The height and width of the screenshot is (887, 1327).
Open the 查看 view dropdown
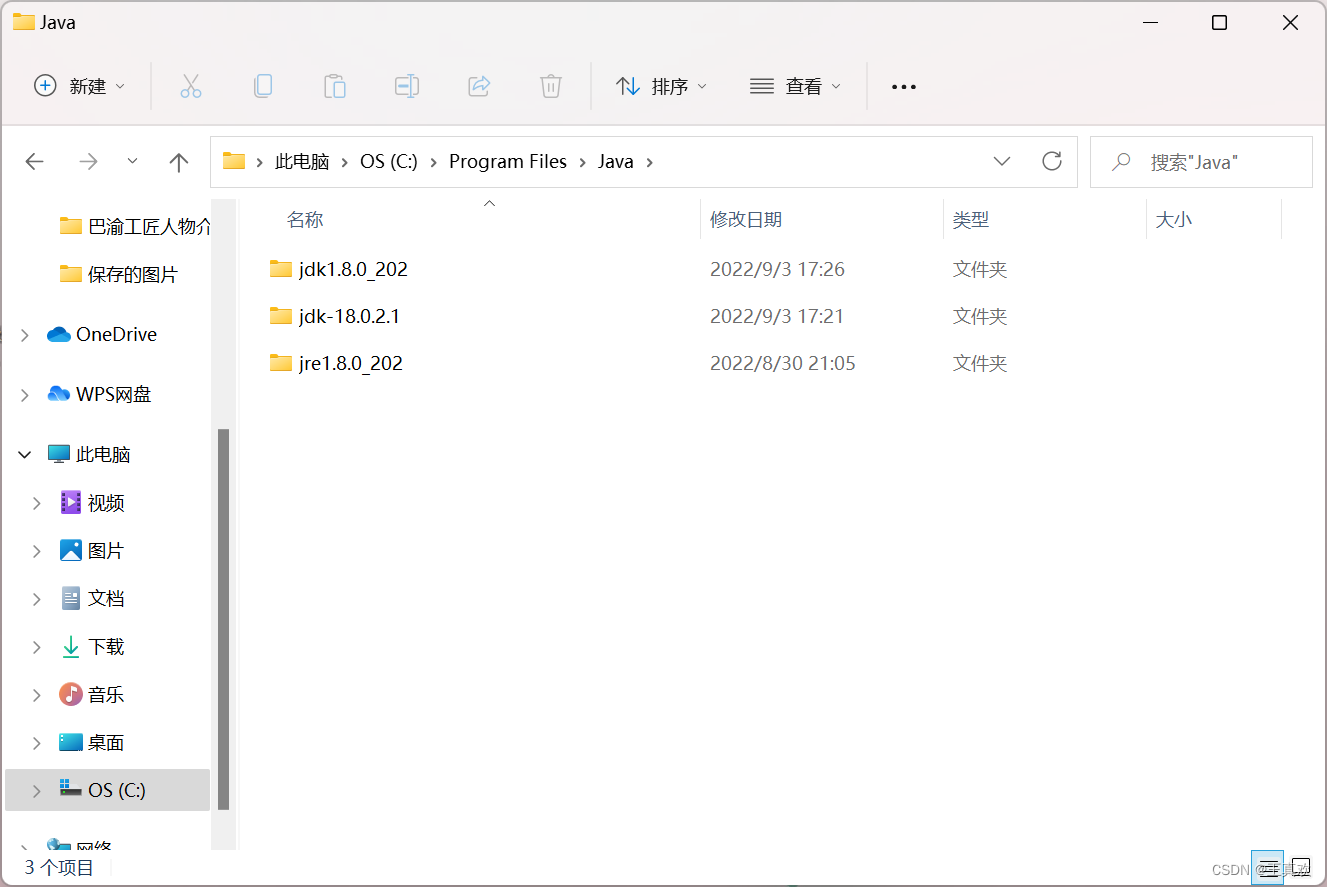click(x=795, y=87)
